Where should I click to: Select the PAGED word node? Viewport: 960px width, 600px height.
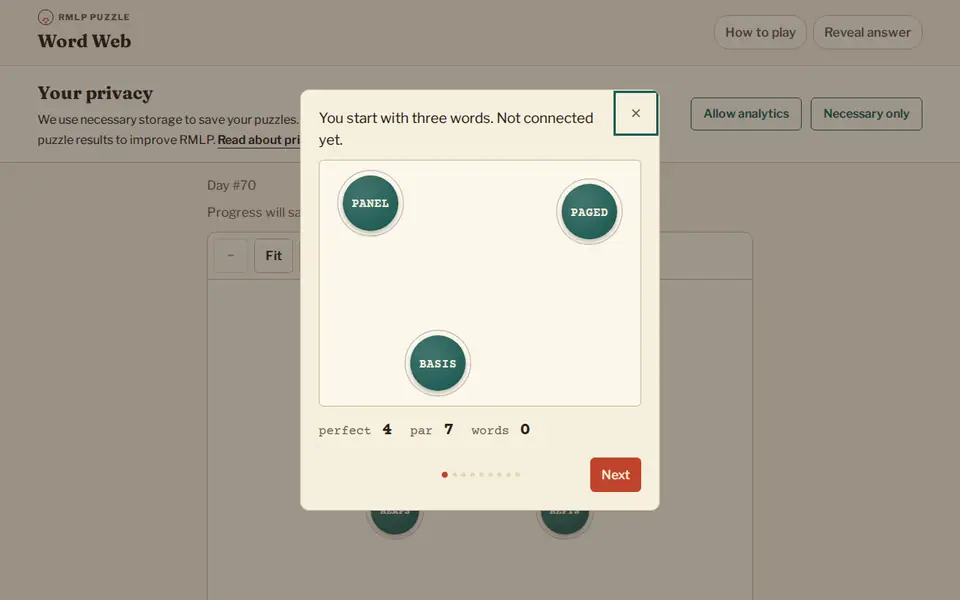pos(589,212)
